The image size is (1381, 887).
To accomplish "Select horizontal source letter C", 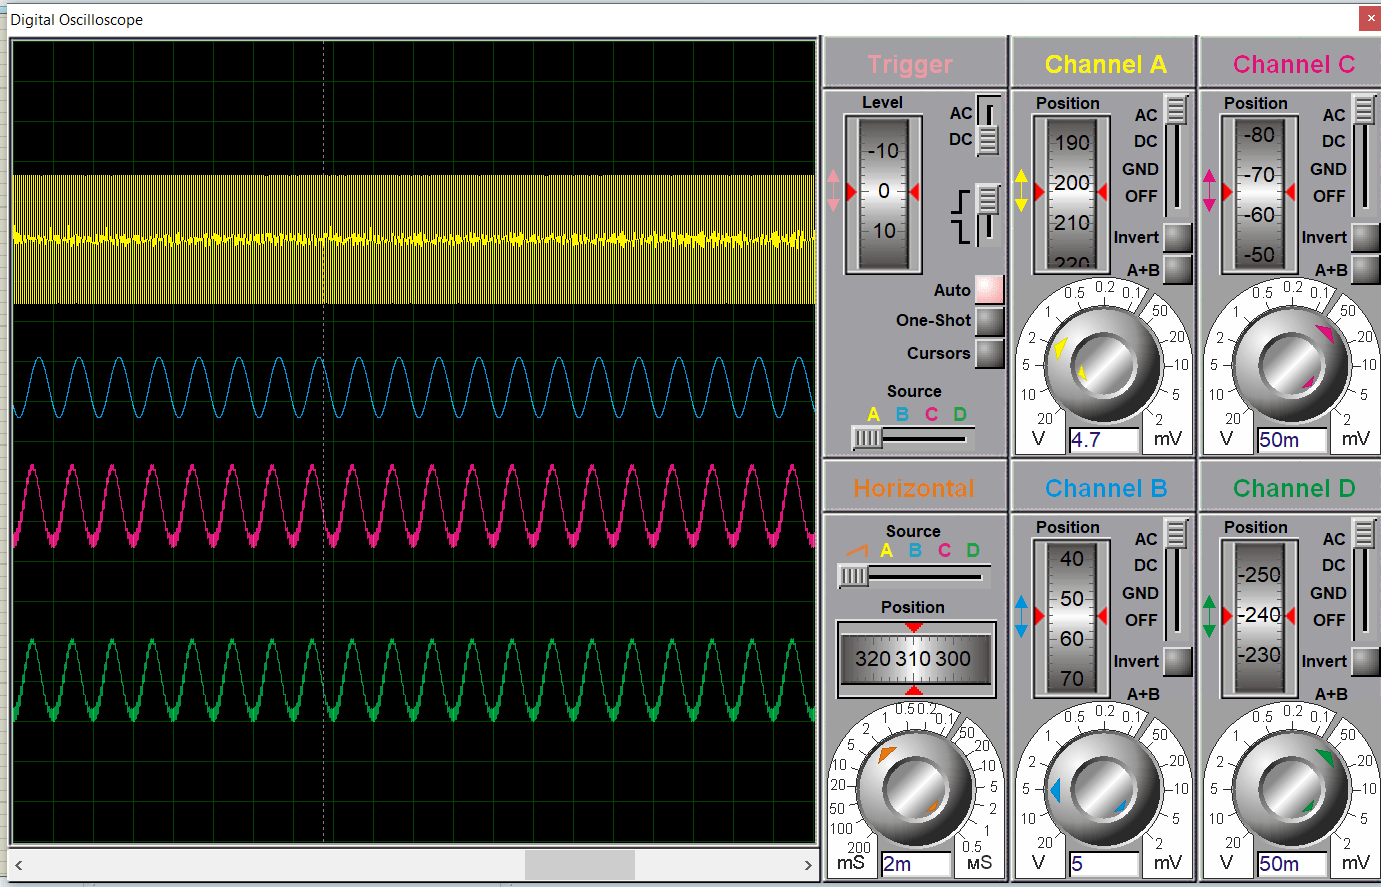I will click(944, 550).
